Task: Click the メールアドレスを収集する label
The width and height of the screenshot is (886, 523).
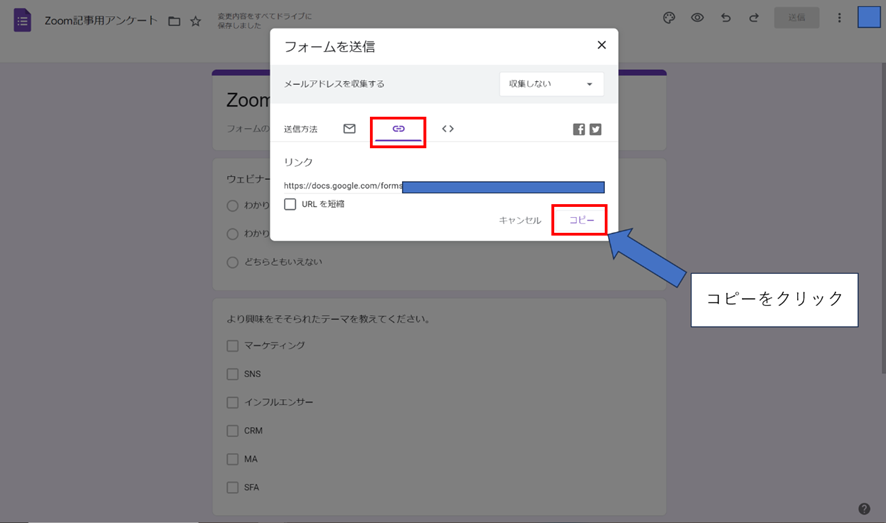Action: point(334,84)
